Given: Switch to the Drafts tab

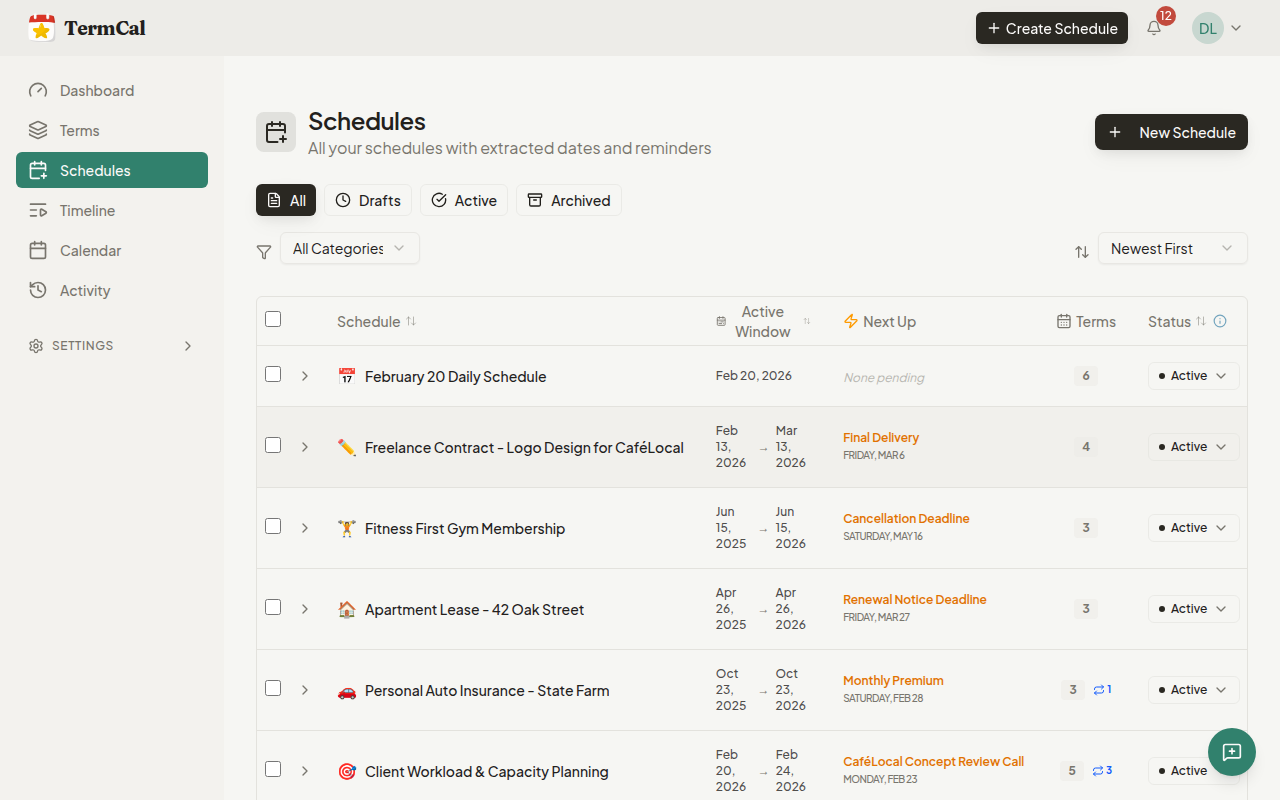Looking at the screenshot, I should click(368, 200).
